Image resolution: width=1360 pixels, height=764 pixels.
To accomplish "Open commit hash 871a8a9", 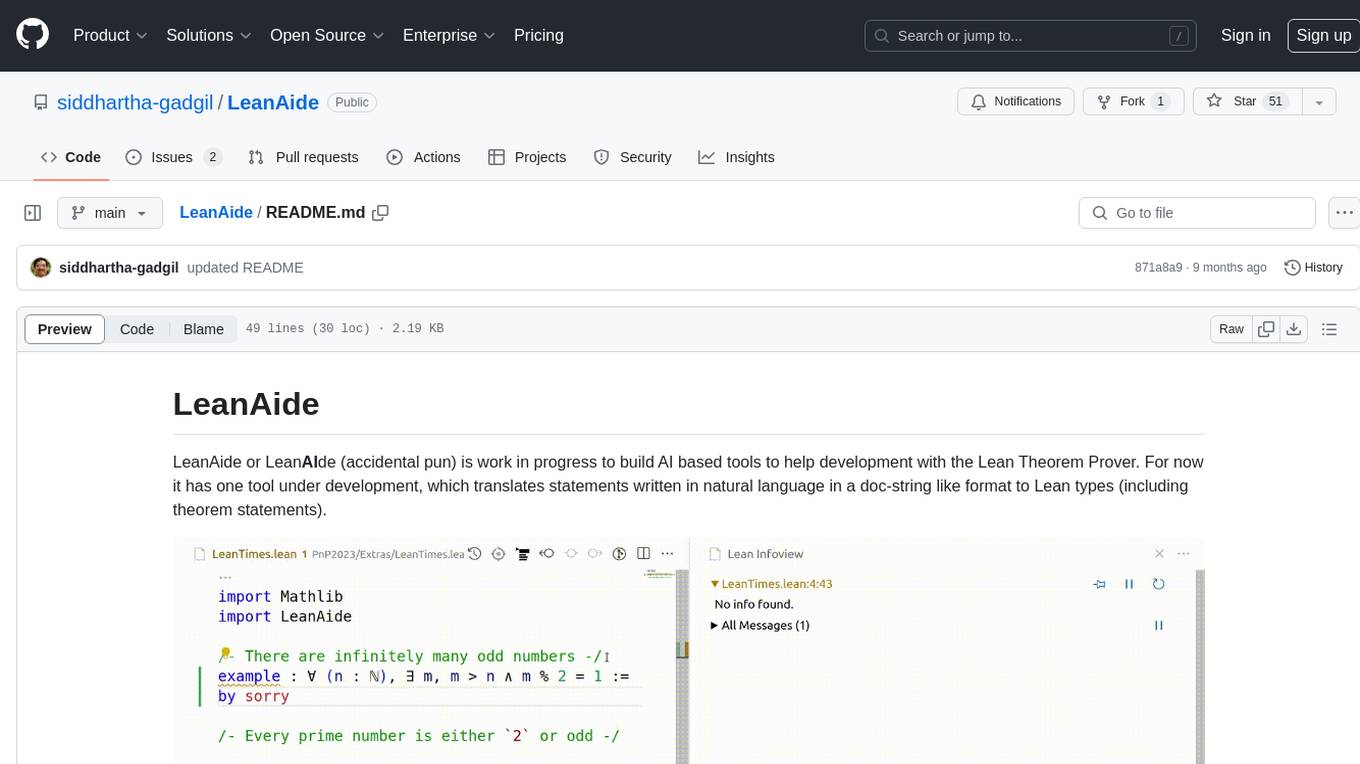I will (x=1158, y=268).
